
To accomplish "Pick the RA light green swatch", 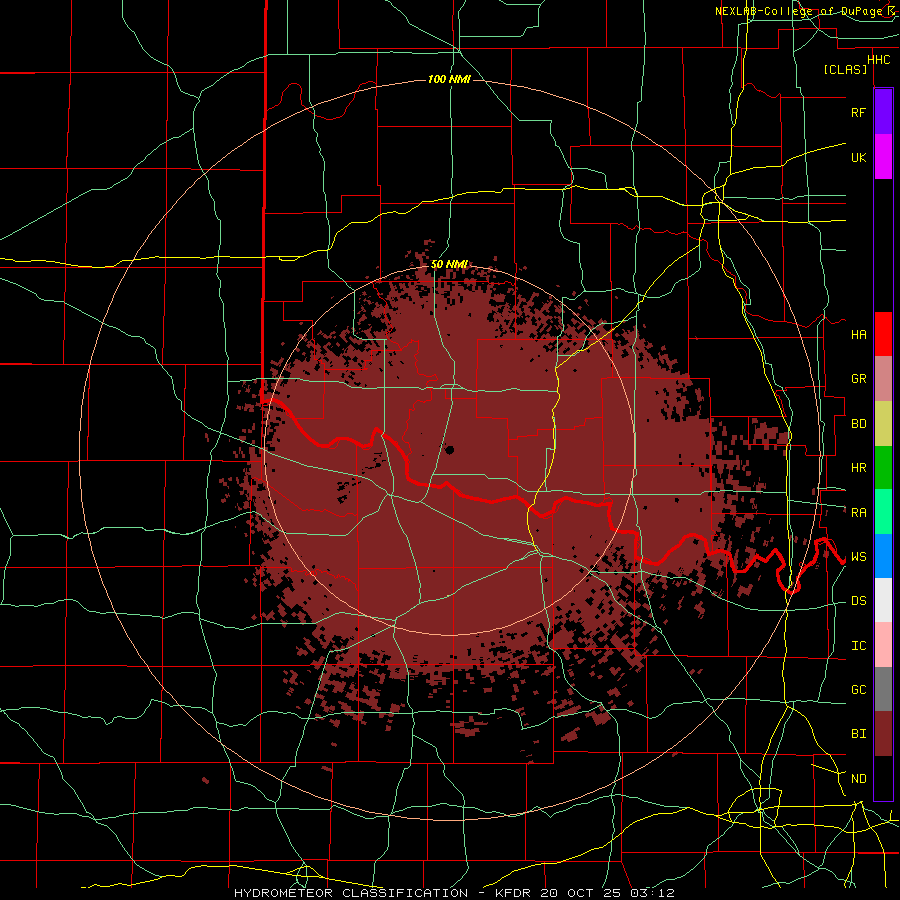I will click(x=883, y=512).
